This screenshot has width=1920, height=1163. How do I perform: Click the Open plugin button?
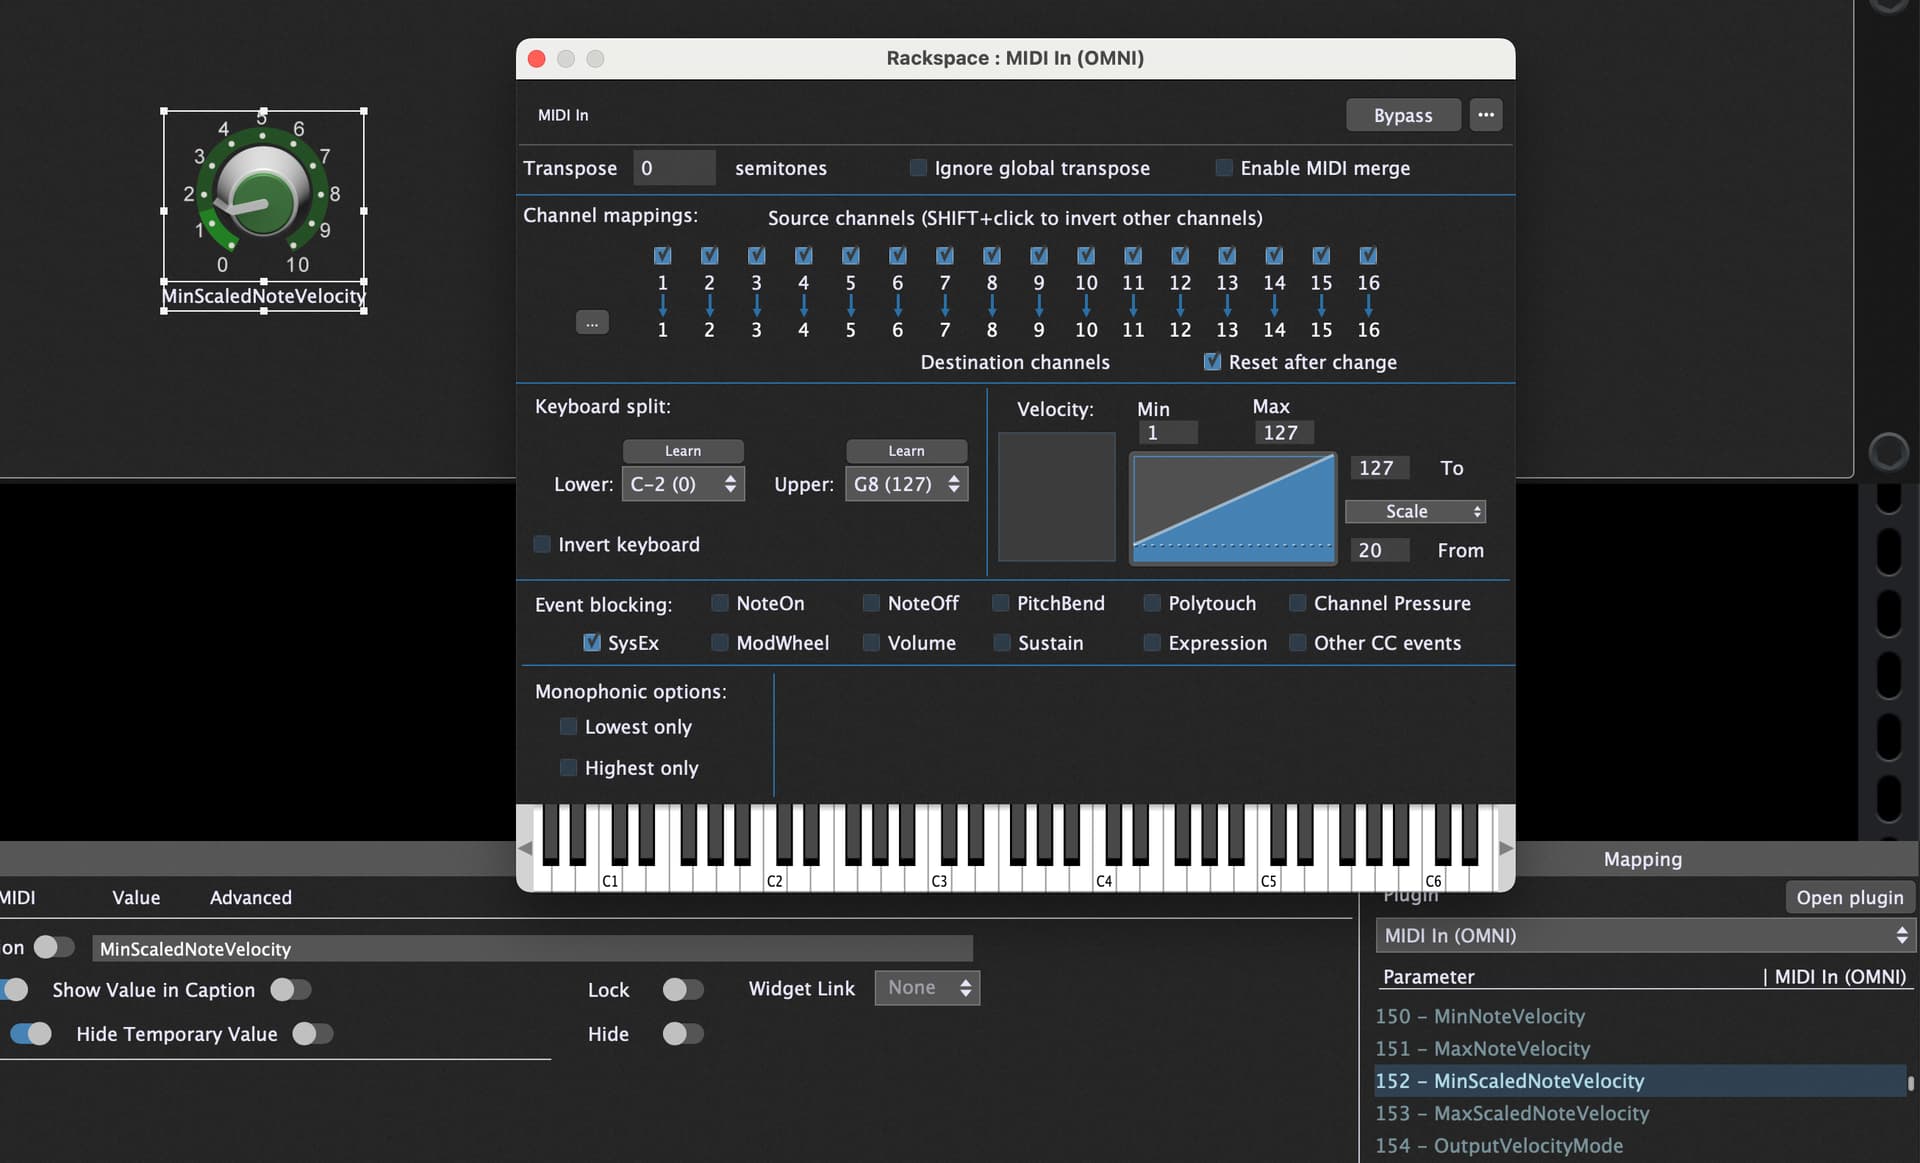pyautogui.click(x=1850, y=897)
